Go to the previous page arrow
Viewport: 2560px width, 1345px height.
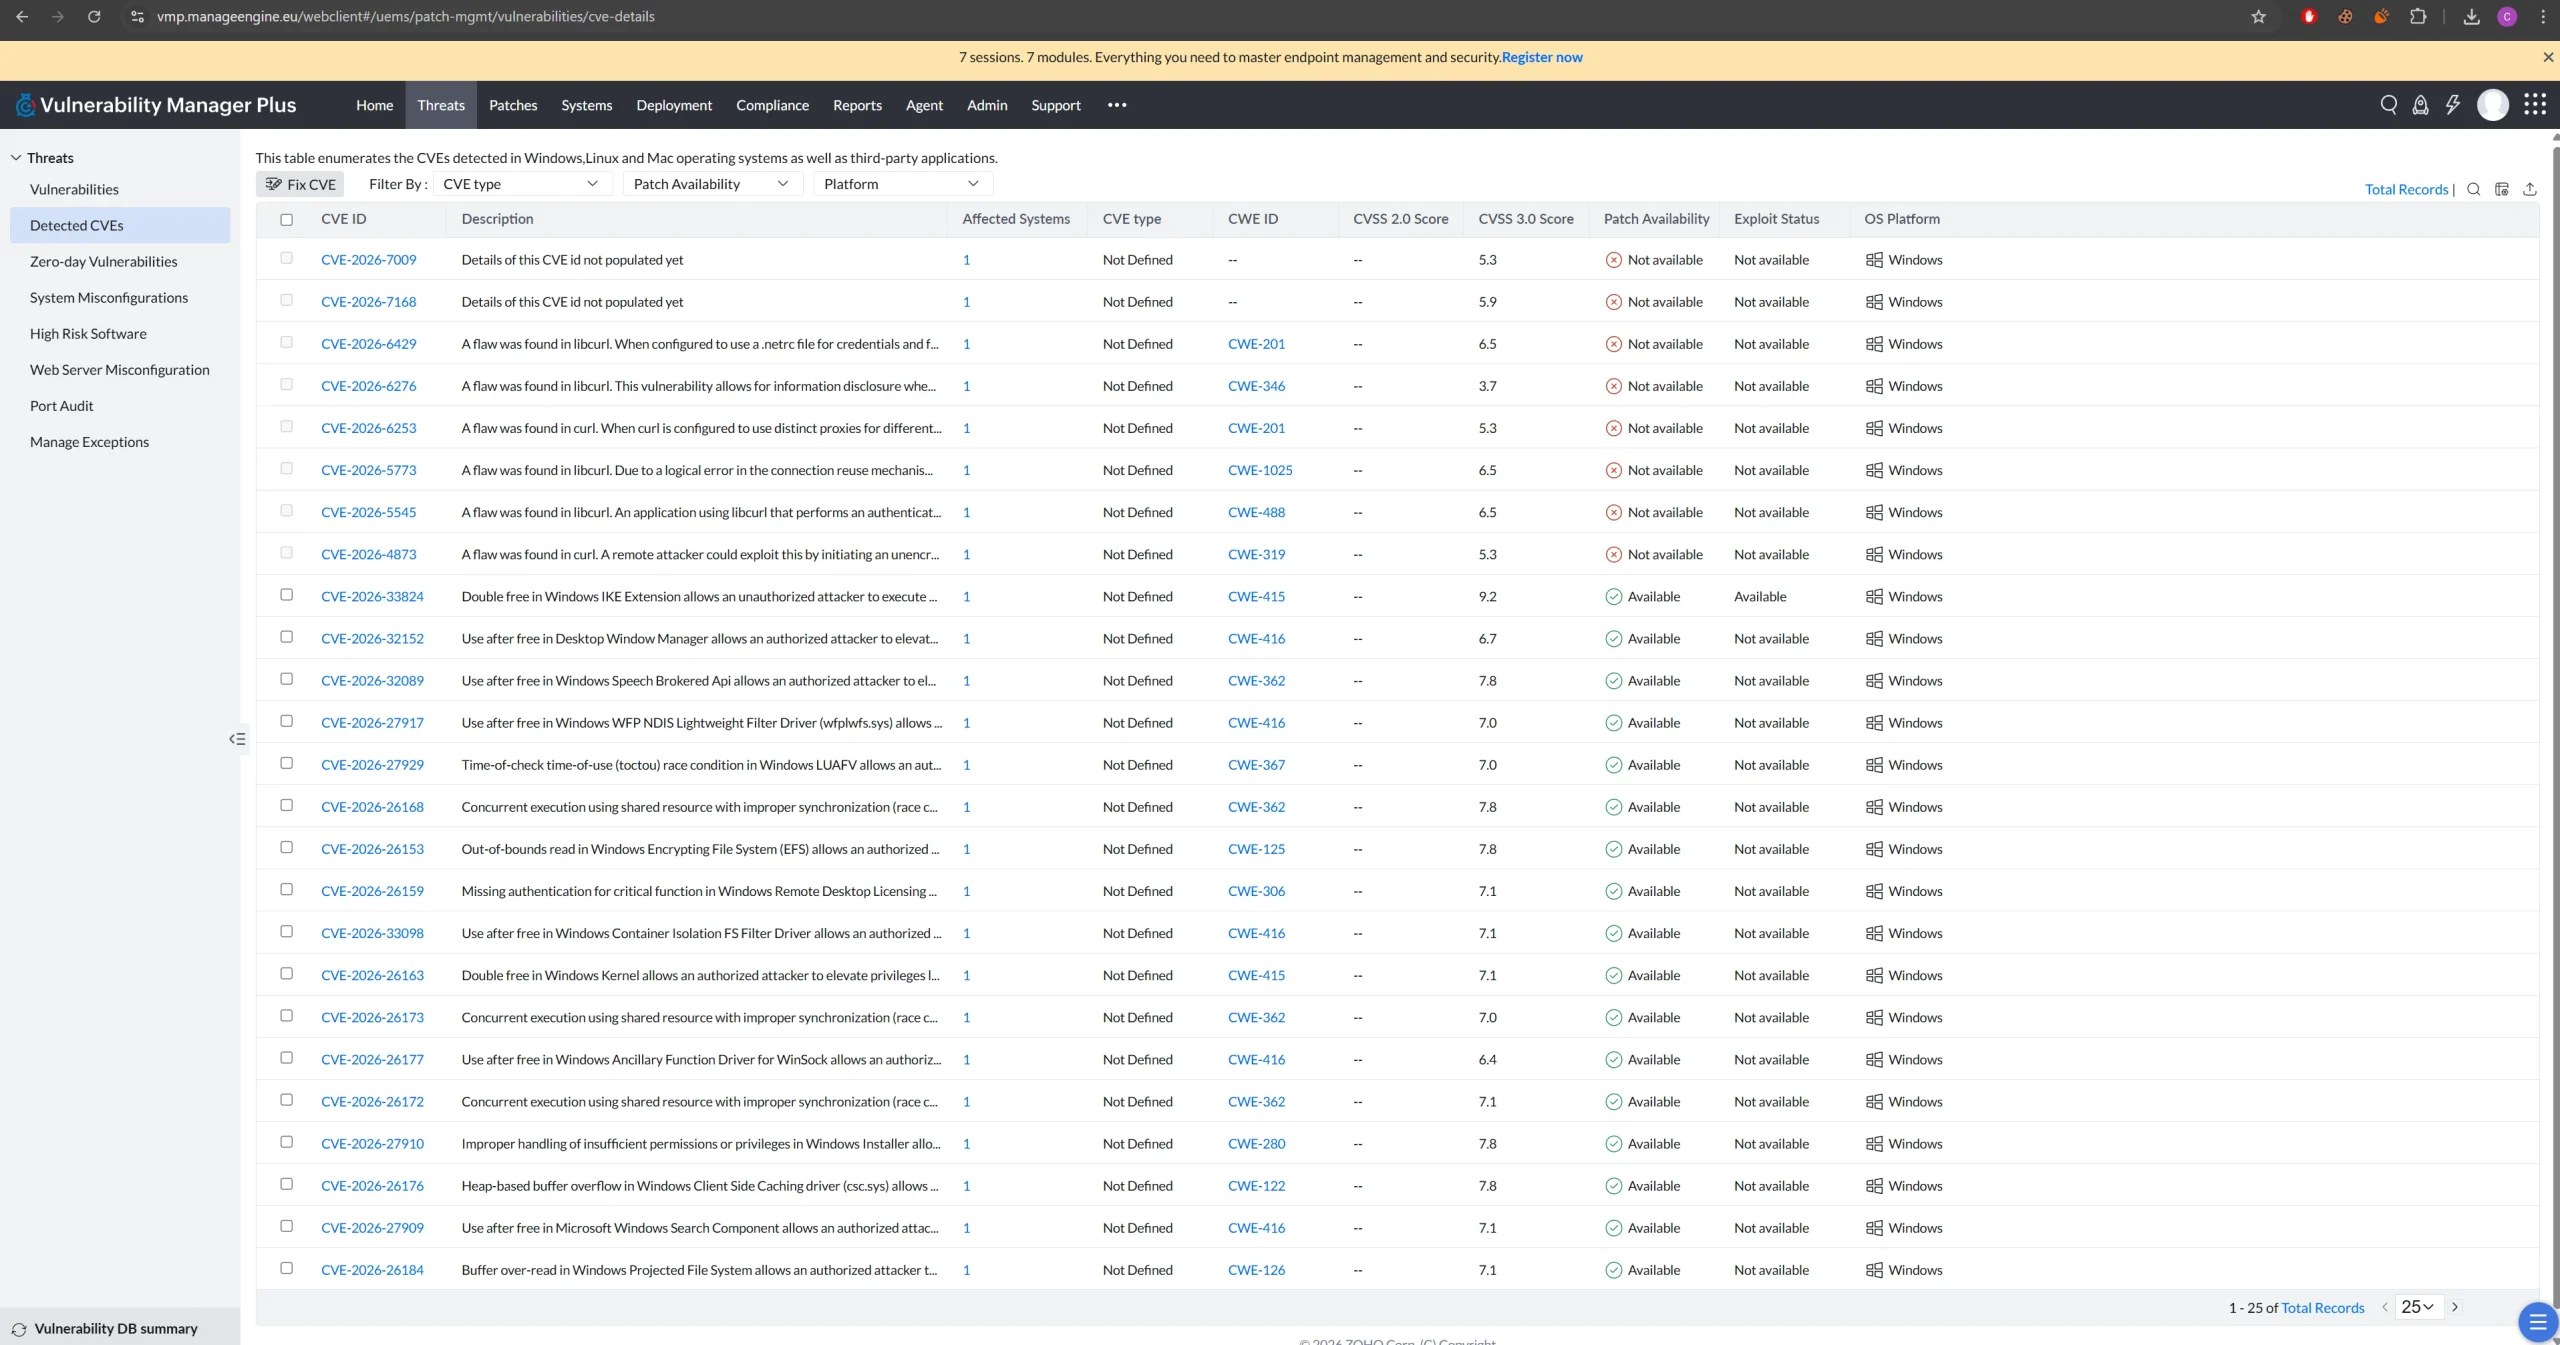tap(2384, 1307)
